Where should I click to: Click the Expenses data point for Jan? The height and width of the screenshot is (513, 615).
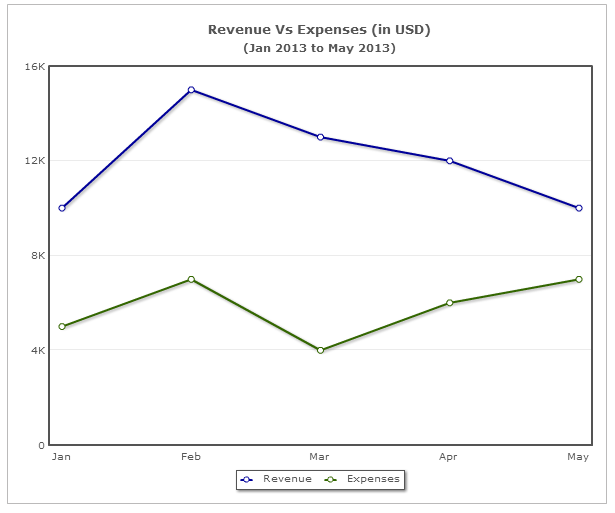(62, 327)
